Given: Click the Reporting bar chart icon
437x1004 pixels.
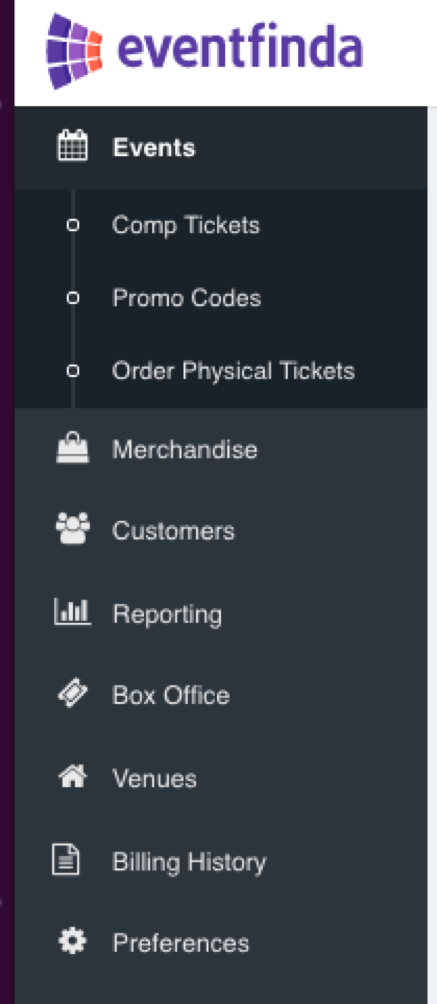Looking at the screenshot, I should point(72,611).
